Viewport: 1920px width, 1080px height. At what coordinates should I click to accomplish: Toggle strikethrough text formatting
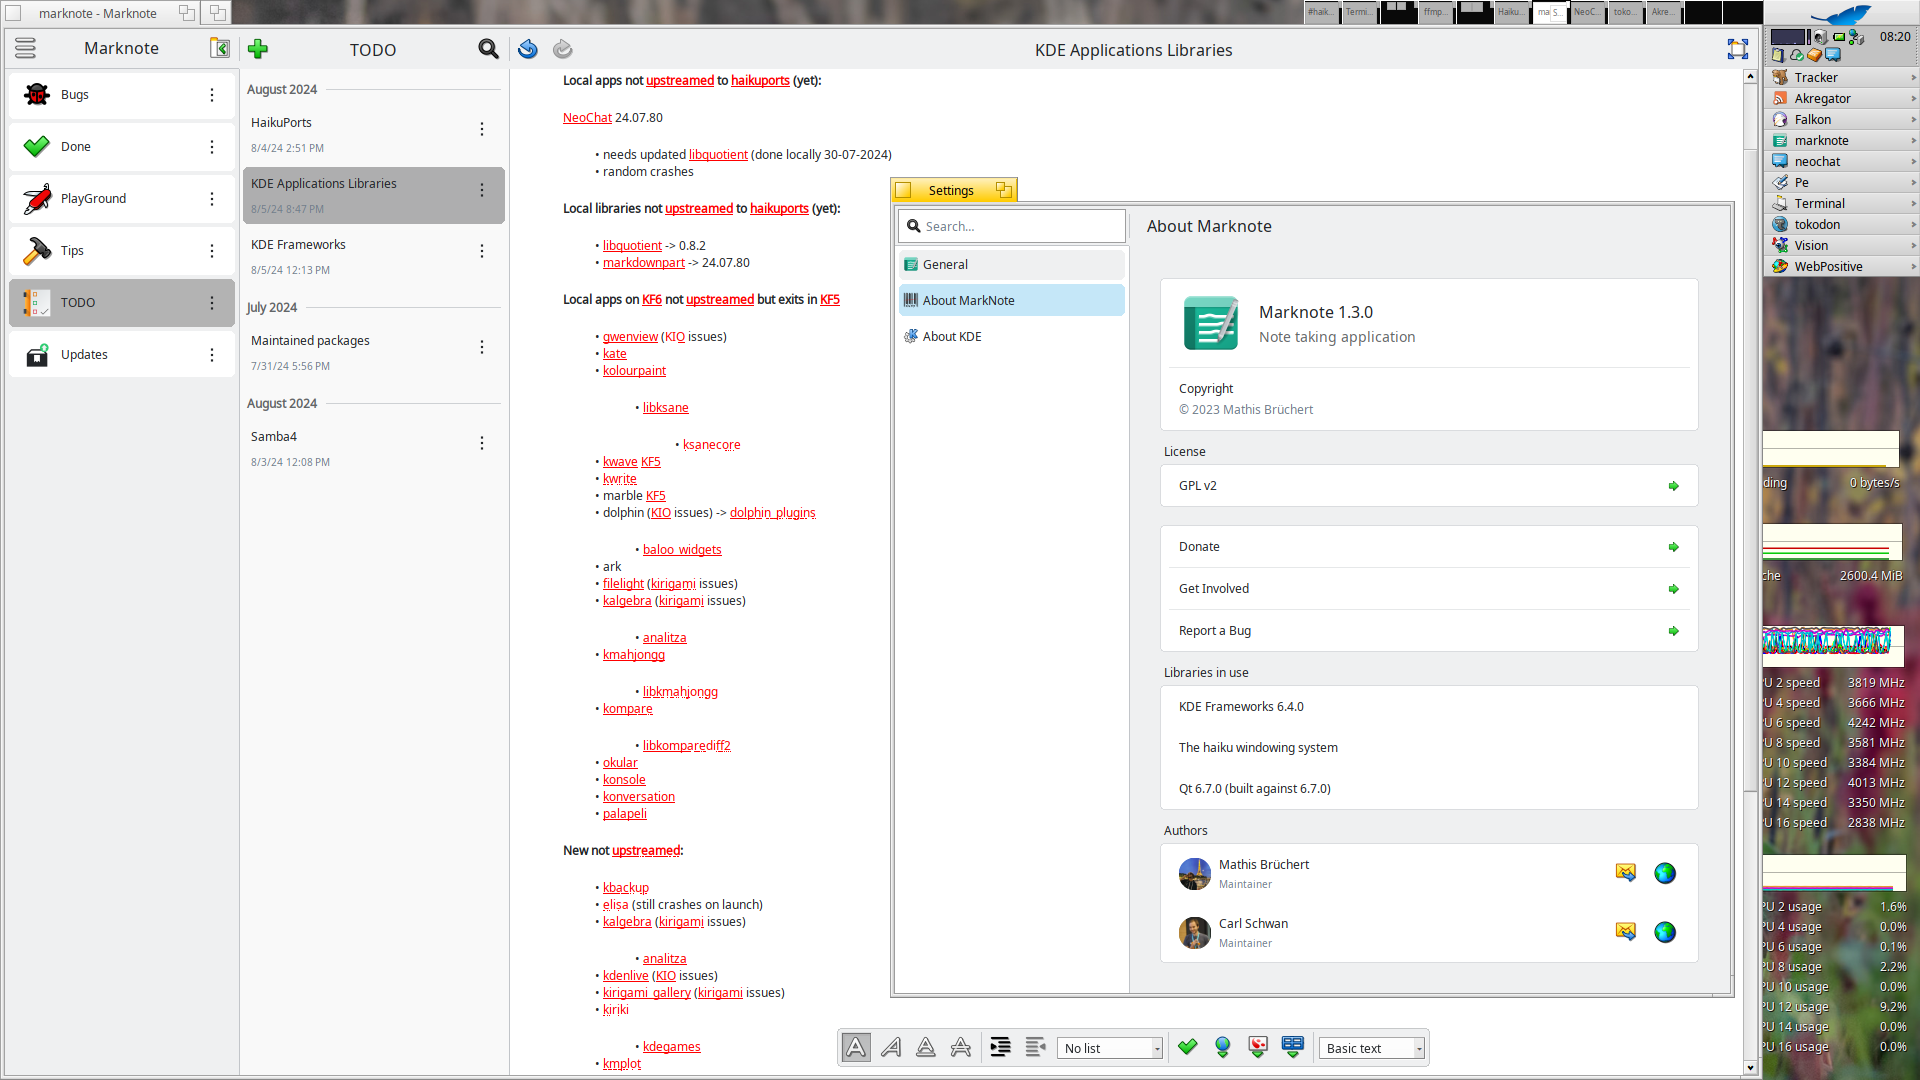961,1047
